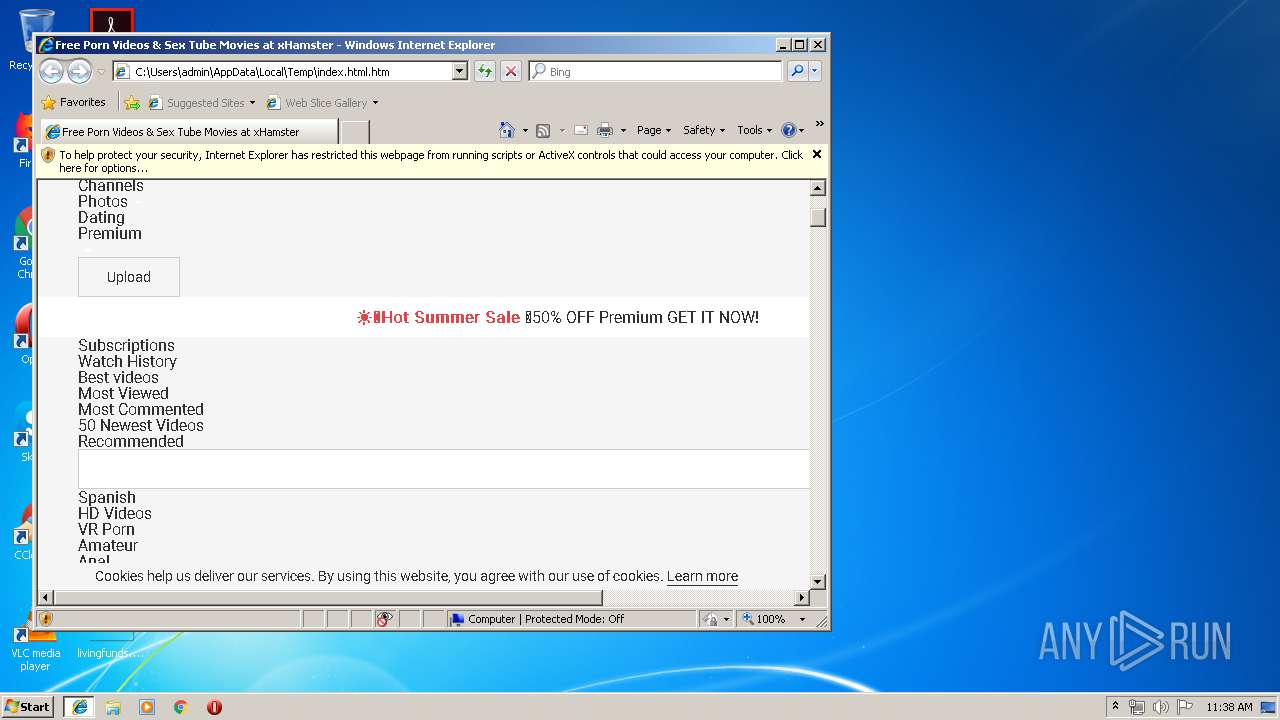Click Internet Explorer taskbar icon
1280x720 pixels.
coord(79,707)
